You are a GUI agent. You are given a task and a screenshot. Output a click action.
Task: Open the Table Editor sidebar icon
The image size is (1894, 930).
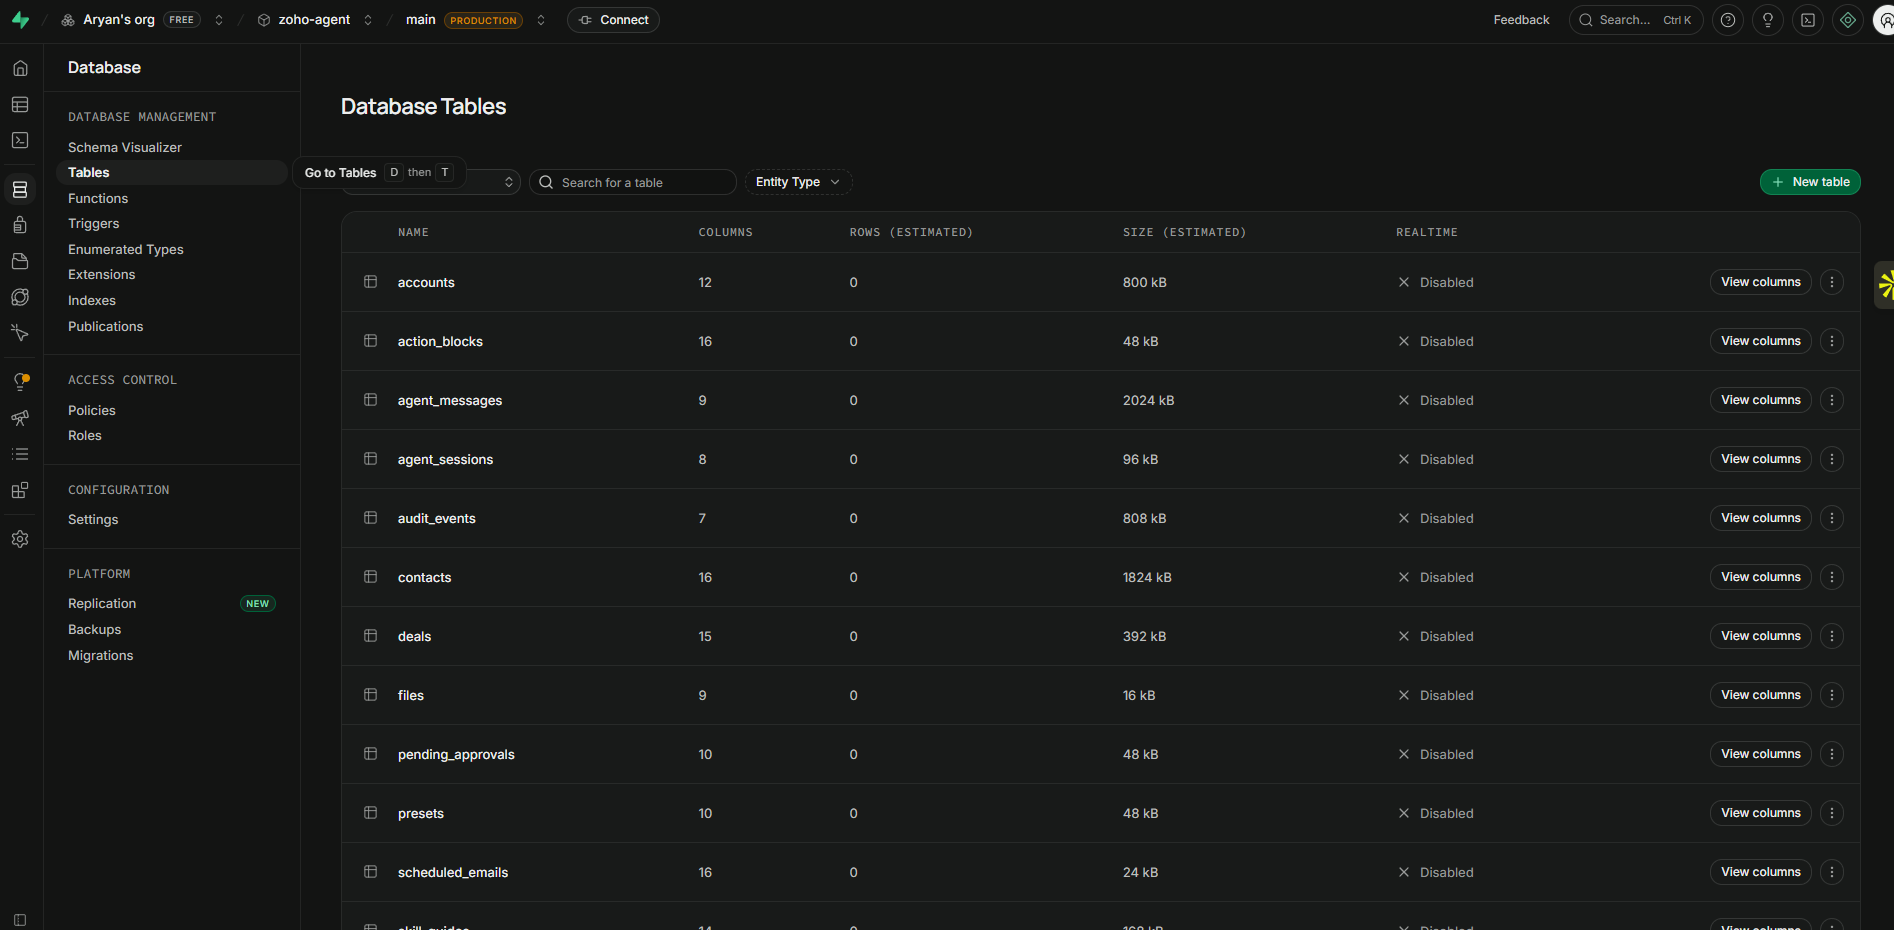[x=20, y=105]
